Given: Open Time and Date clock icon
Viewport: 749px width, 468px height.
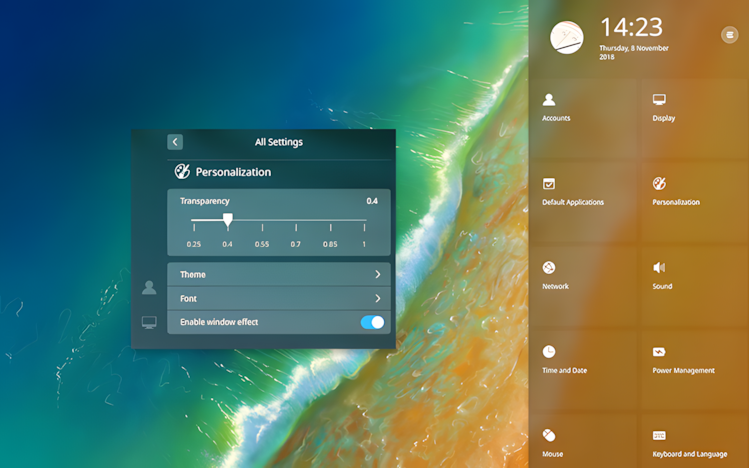Looking at the screenshot, I should point(549,351).
